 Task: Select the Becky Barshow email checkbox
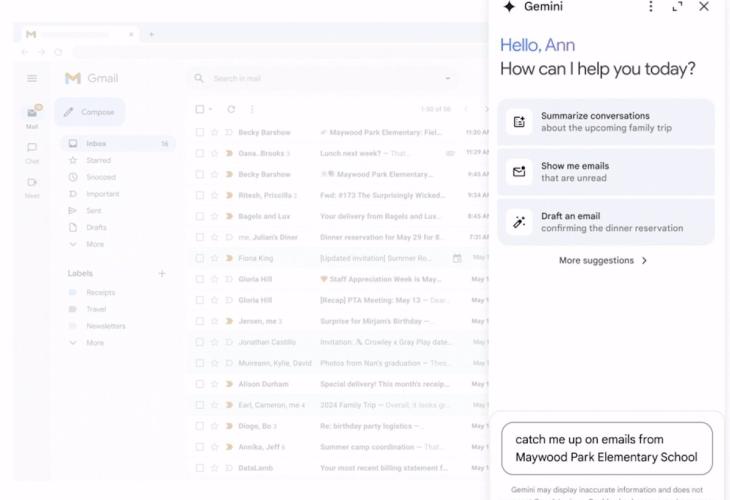(x=200, y=132)
